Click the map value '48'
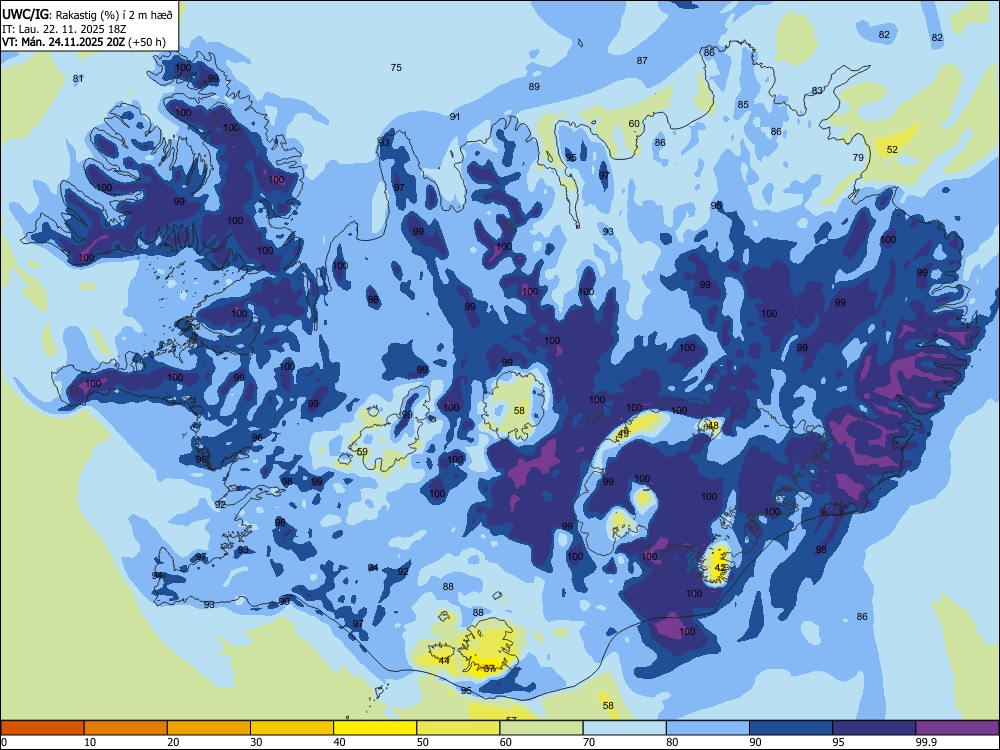Screen dimensions: 1000x750 click(713, 425)
